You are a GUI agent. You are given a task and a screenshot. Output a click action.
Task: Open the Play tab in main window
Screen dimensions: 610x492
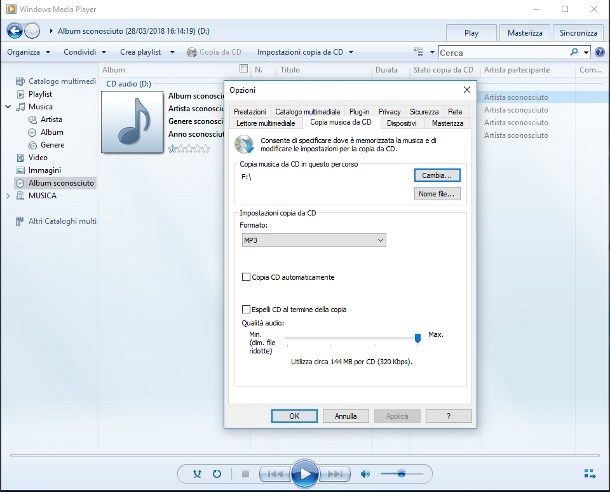click(471, 33)
